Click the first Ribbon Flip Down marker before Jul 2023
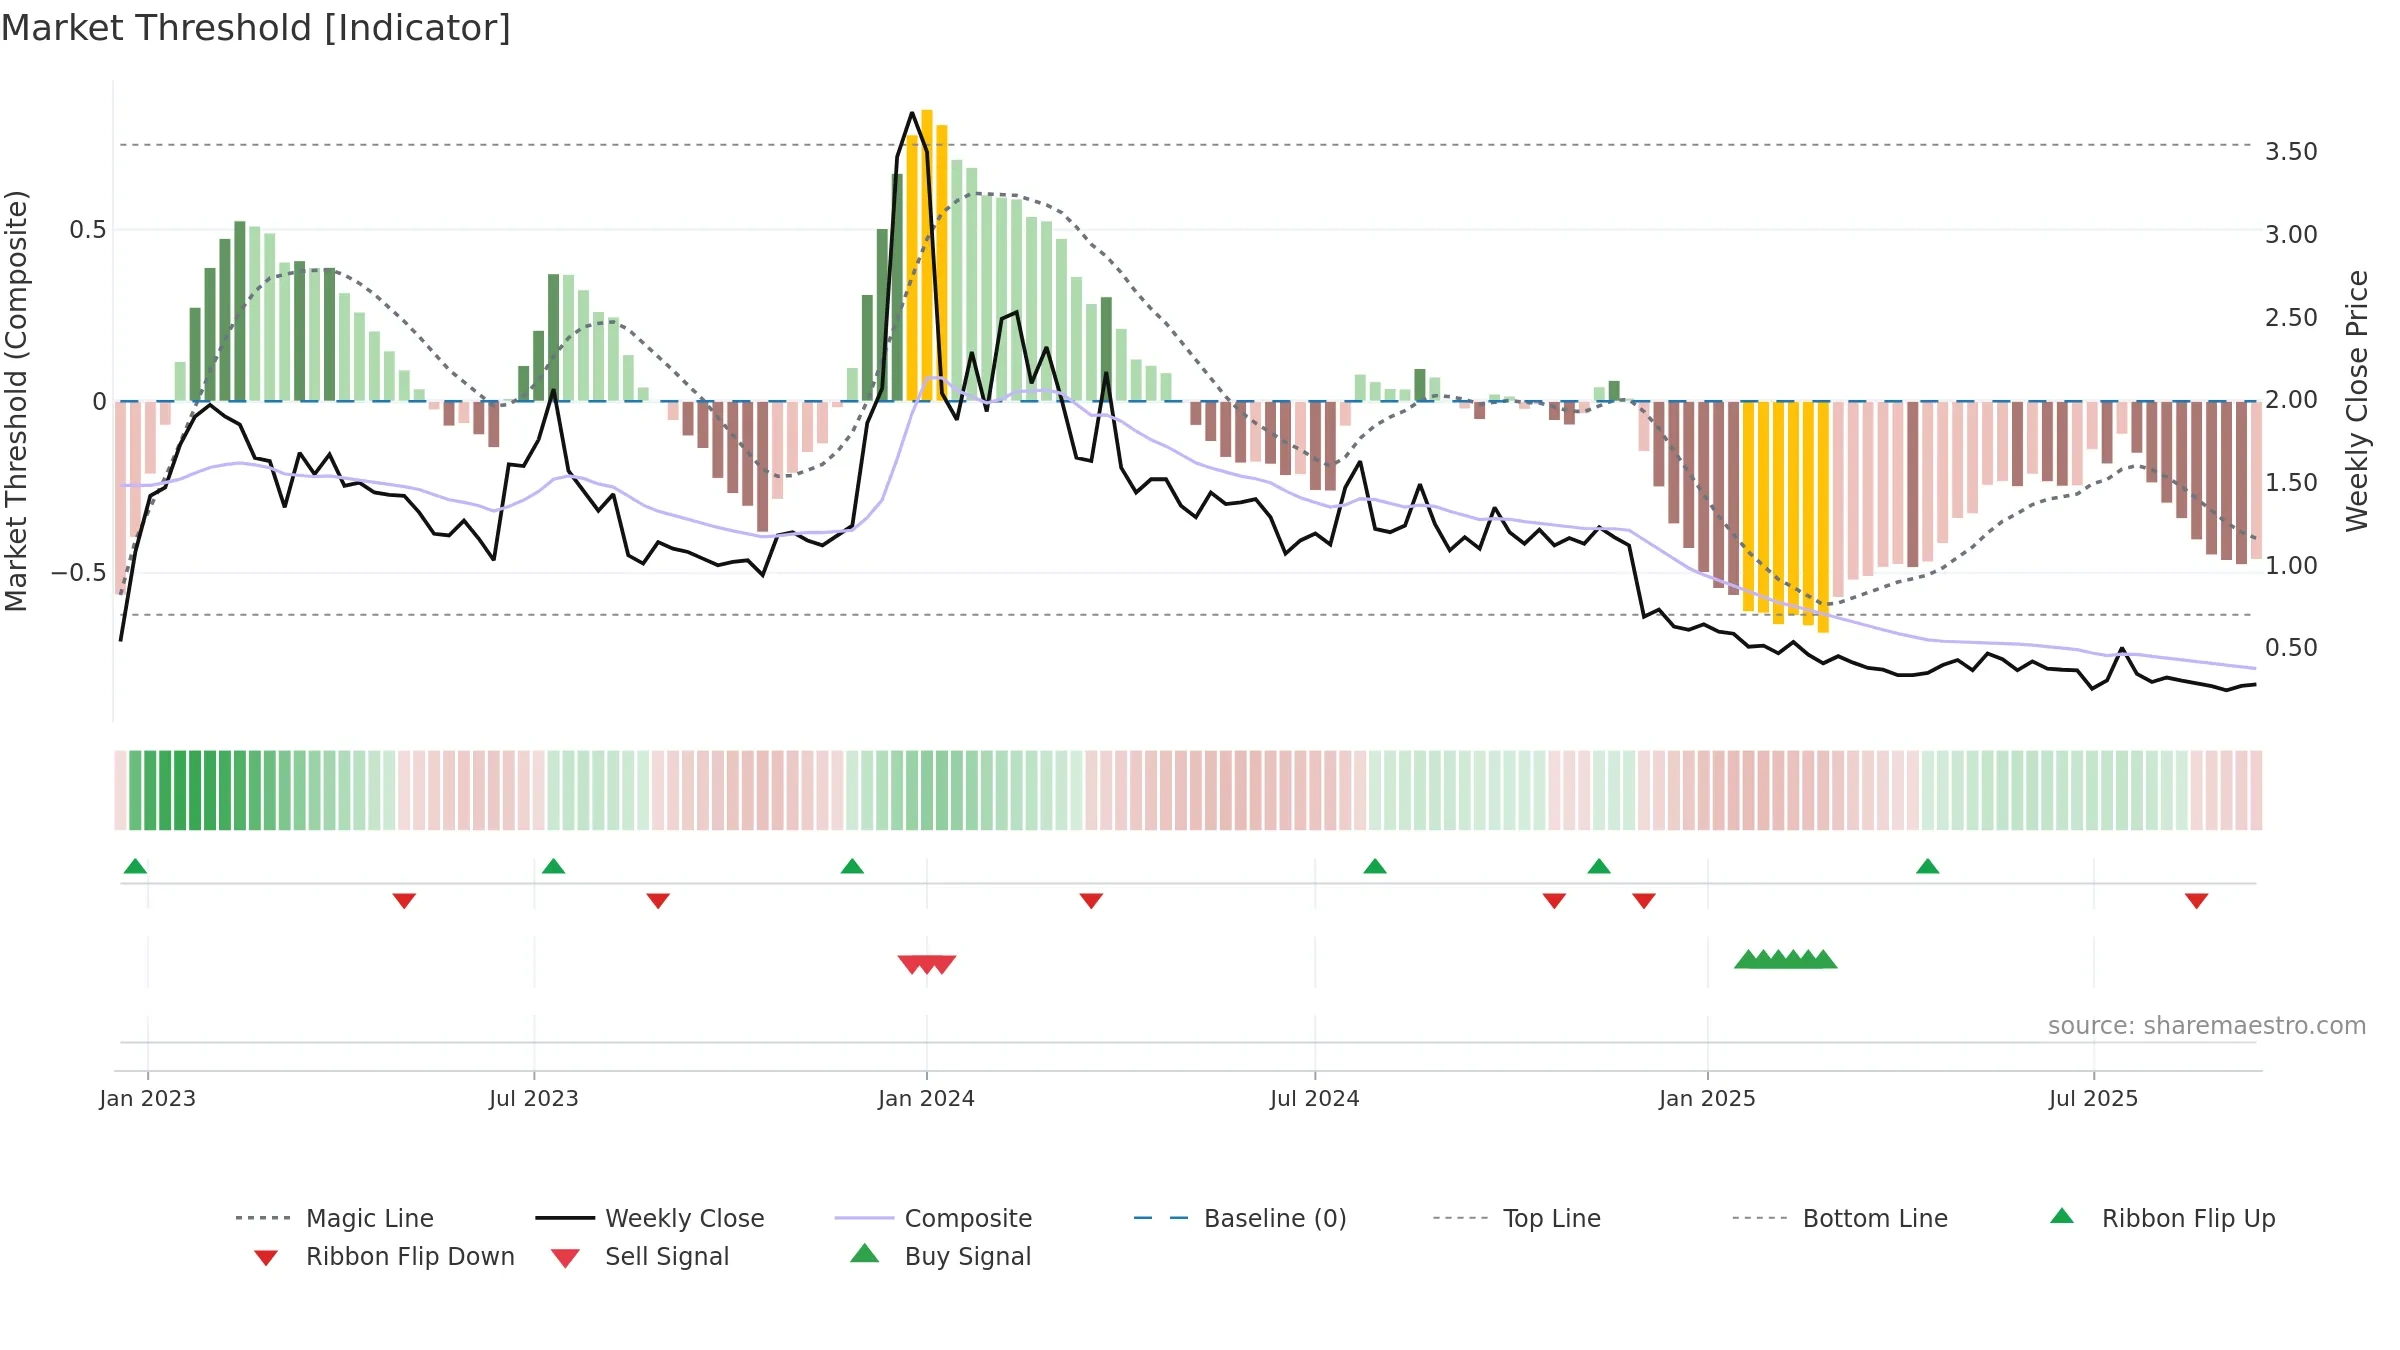The width and height of the screenshot is (2400, 1350). pyautogui.click(x=404, y=901)
